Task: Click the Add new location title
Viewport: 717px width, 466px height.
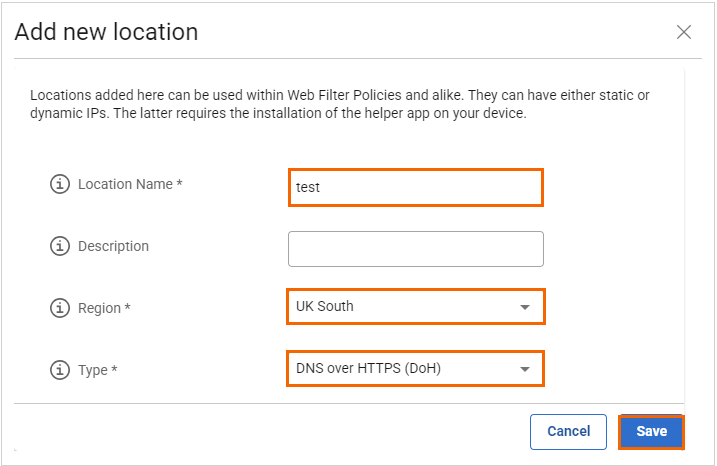Action: point(106,32)
